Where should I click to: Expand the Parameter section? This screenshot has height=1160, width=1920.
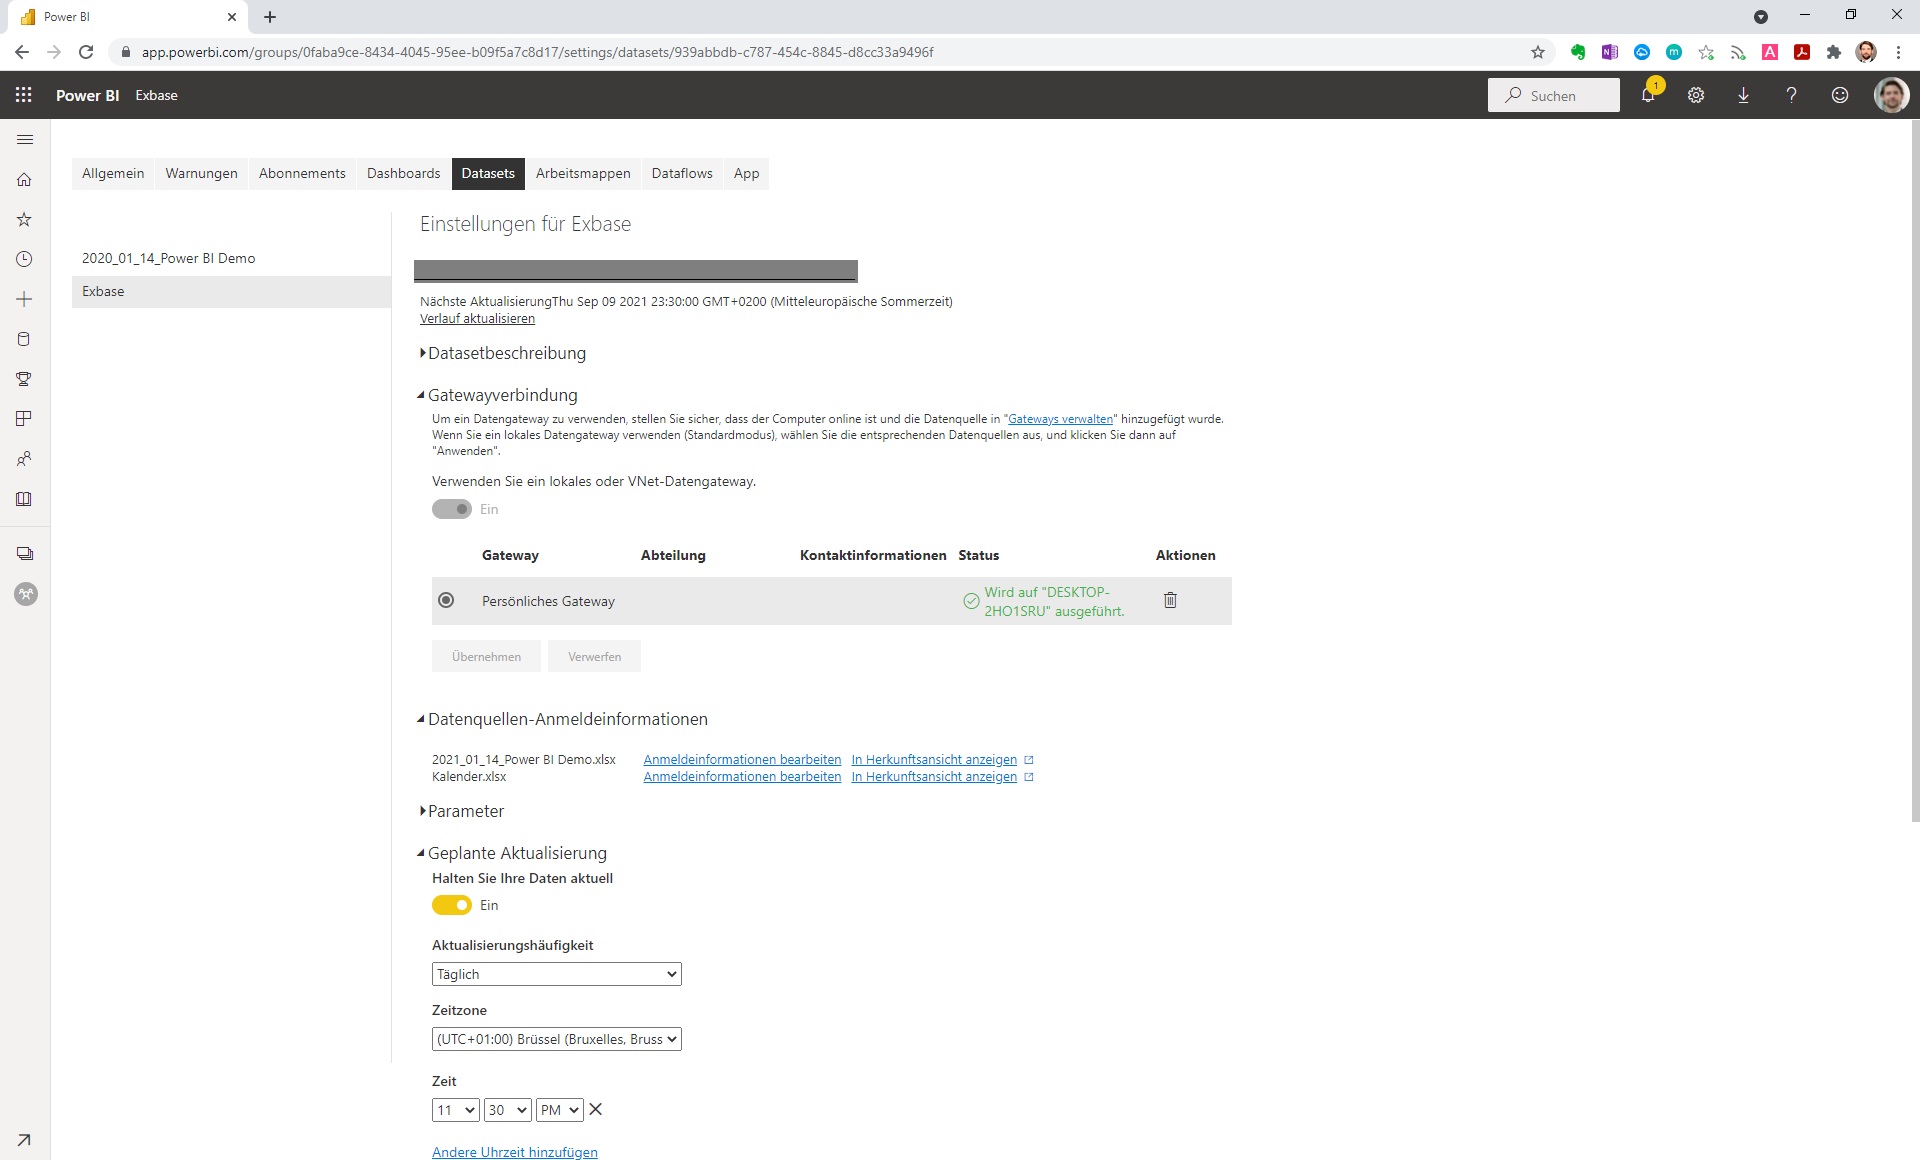click(x=461, y=811)
